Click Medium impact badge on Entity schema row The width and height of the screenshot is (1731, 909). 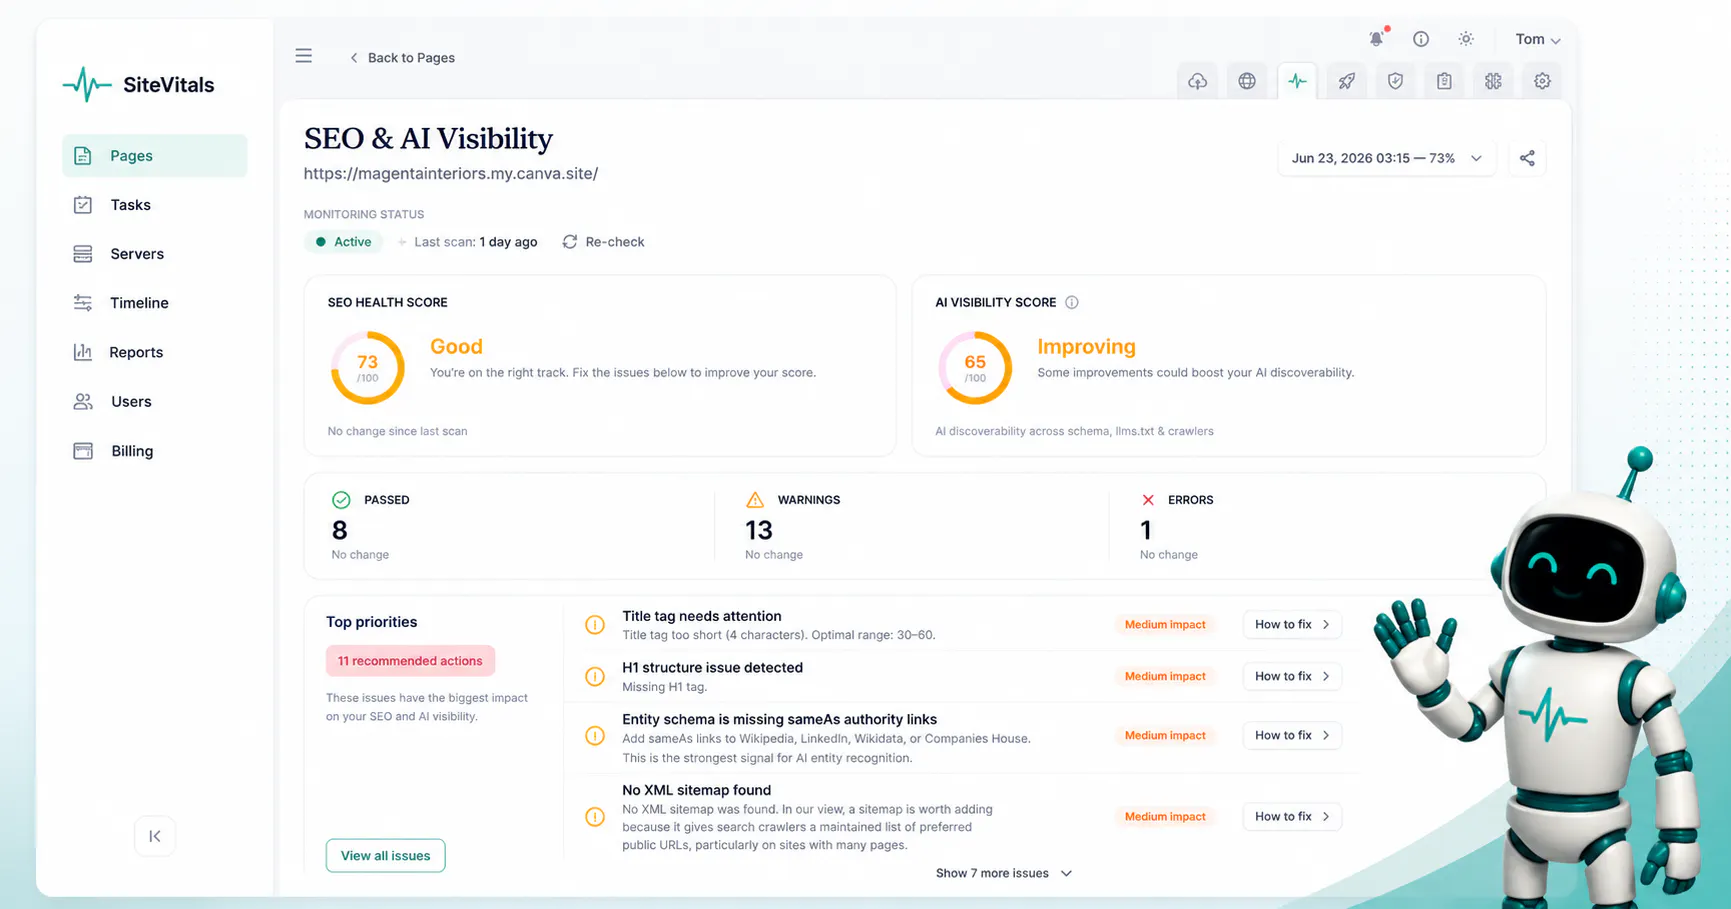1165,736
